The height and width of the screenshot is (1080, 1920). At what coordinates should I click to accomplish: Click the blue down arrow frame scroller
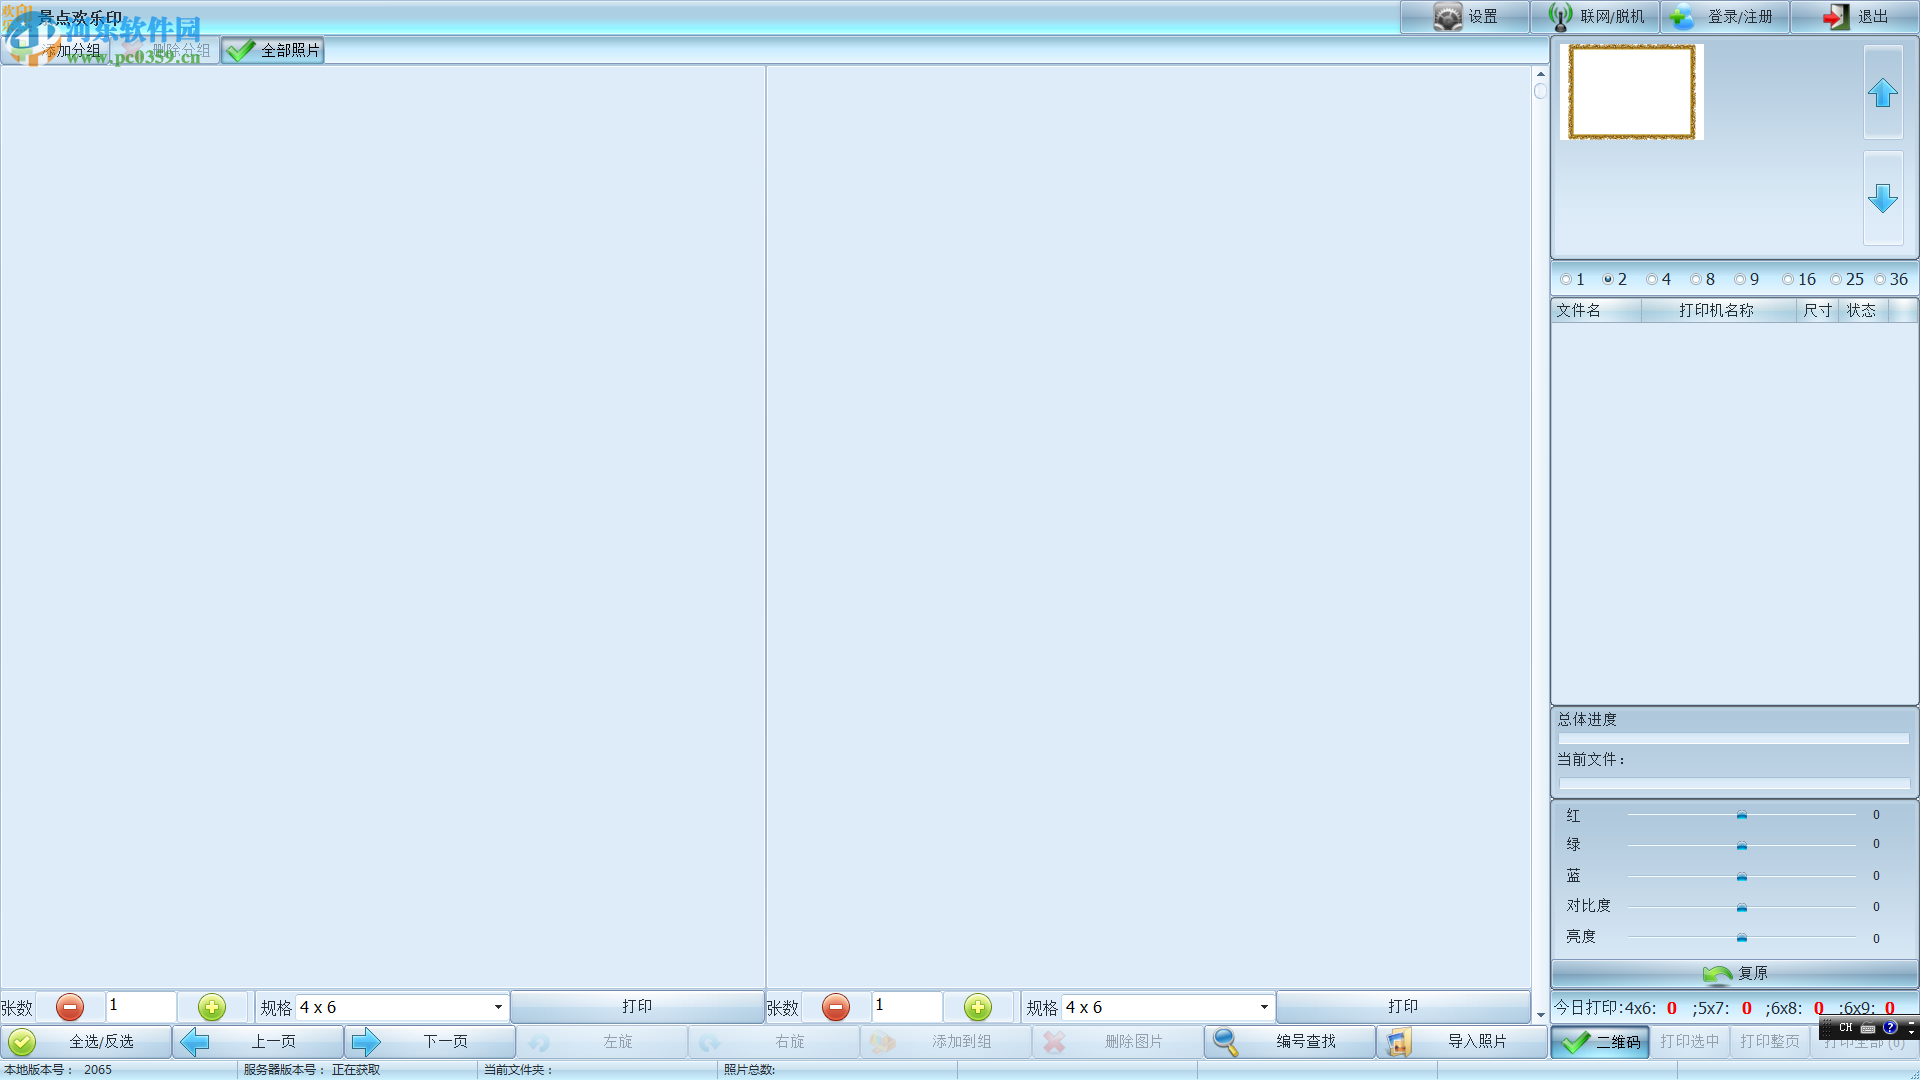(x=1882, y=198)
